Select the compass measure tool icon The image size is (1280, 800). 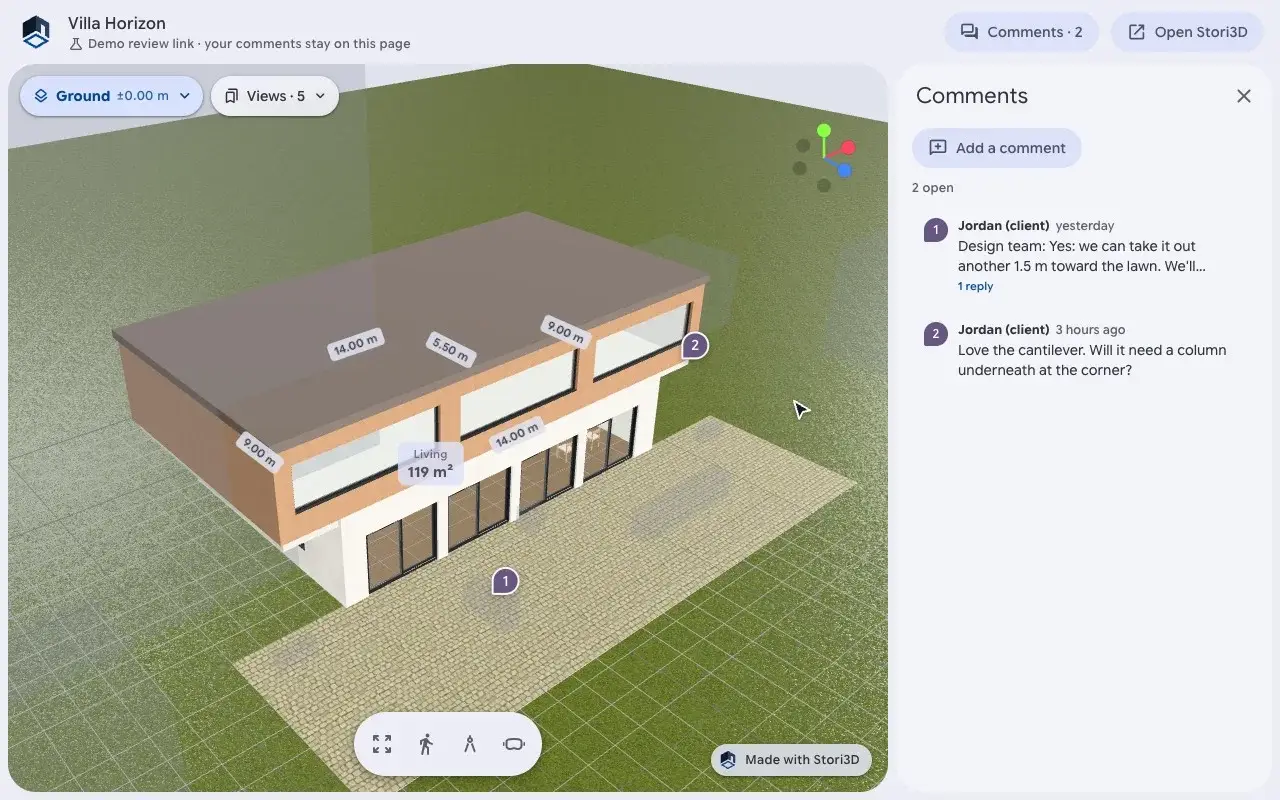(470, 744)
